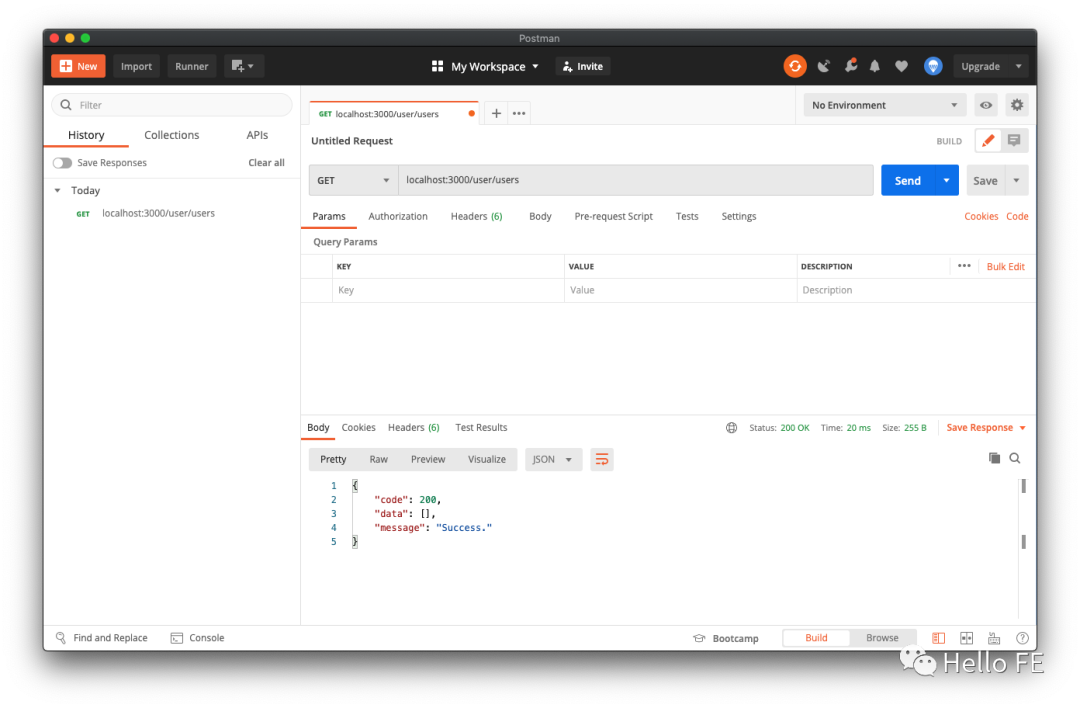Open the Tests tab
Screen dimensions: 1080x708
pos(687,216)
